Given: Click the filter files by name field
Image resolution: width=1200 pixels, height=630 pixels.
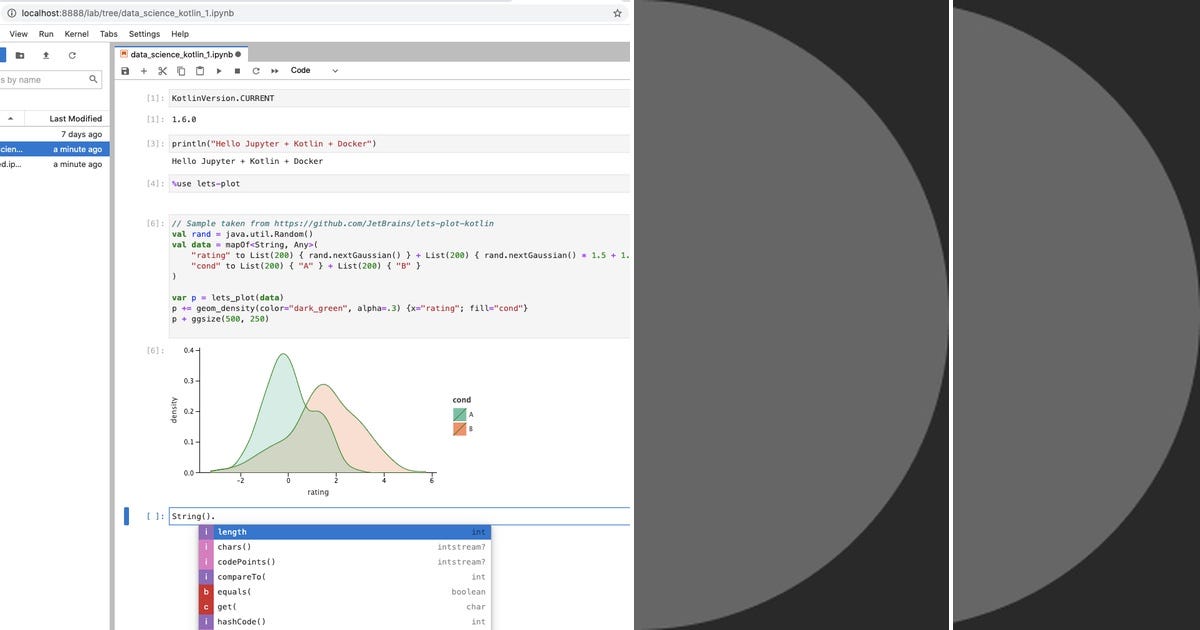Looking at the screenshot, I should coord(50,79).
